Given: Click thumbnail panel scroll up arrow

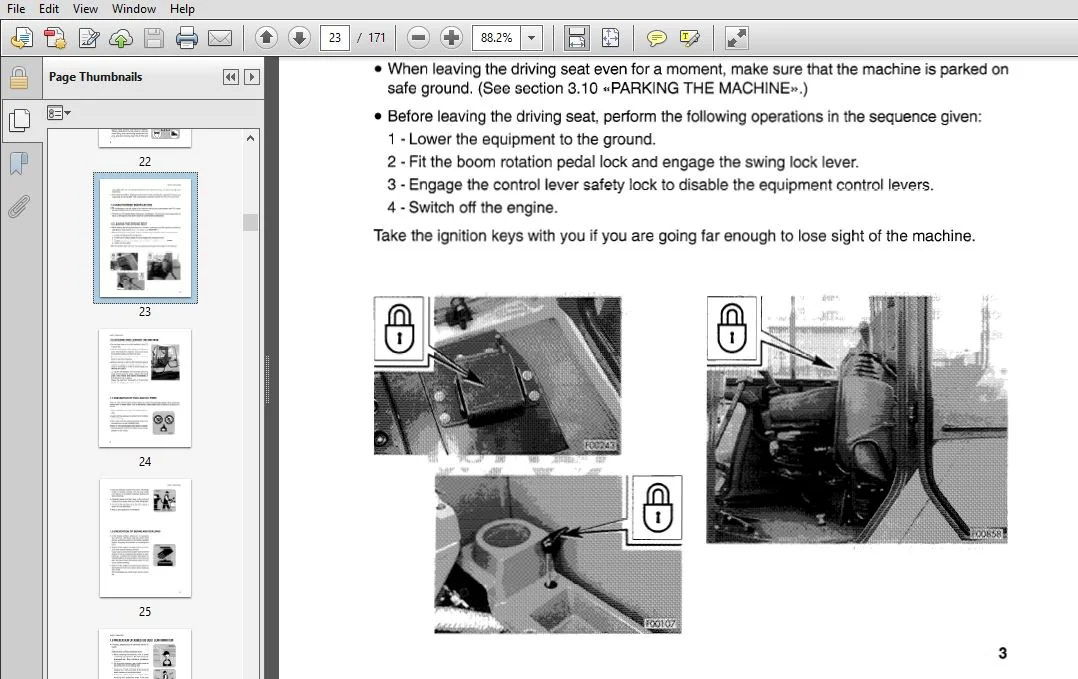Looking at the screenshot, I should pyautogui.click(x=250, y=138).
